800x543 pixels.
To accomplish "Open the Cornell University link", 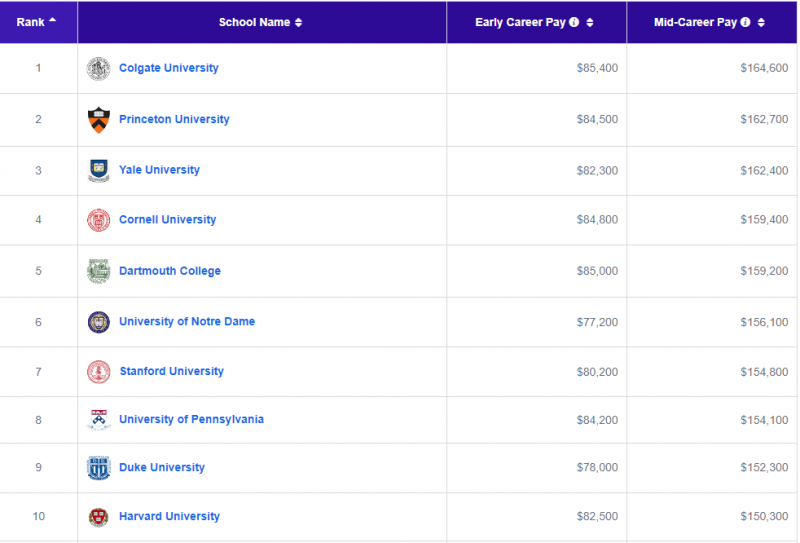I will tap(167, 219).
